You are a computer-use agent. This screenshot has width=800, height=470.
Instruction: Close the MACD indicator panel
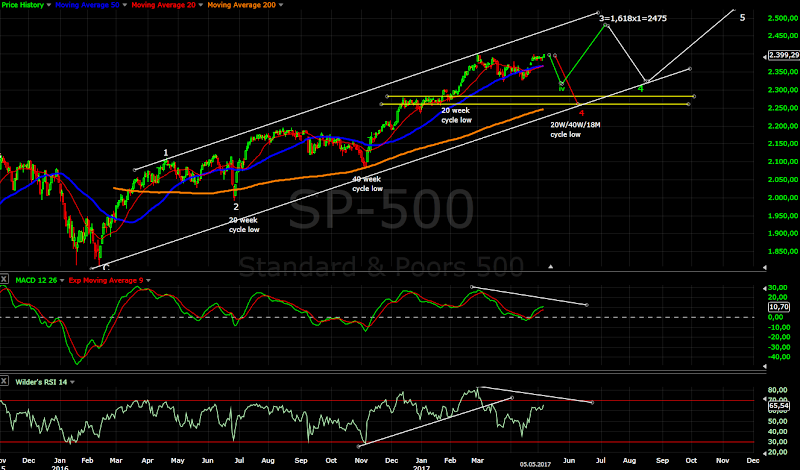coord(4,279)
